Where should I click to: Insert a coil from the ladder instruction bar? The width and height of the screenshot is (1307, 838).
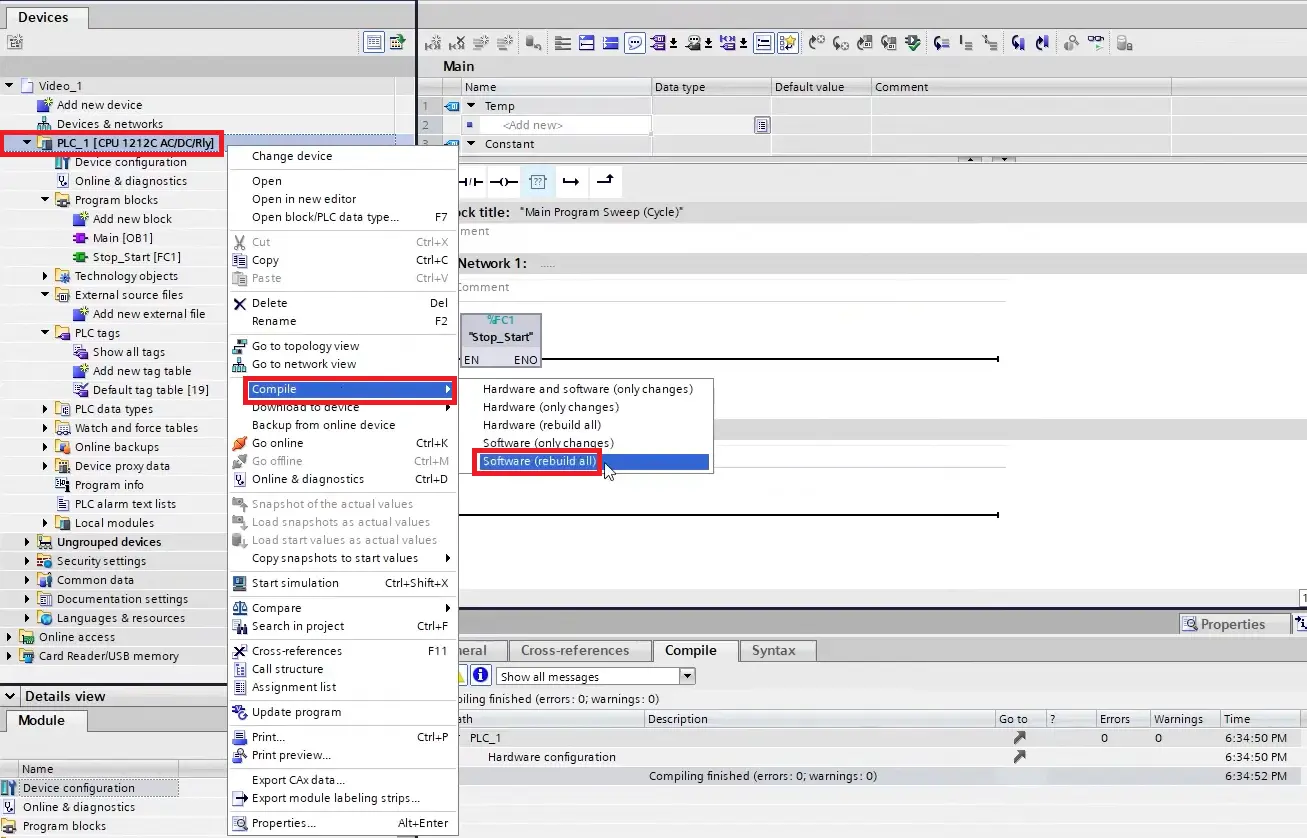[503, 181]
